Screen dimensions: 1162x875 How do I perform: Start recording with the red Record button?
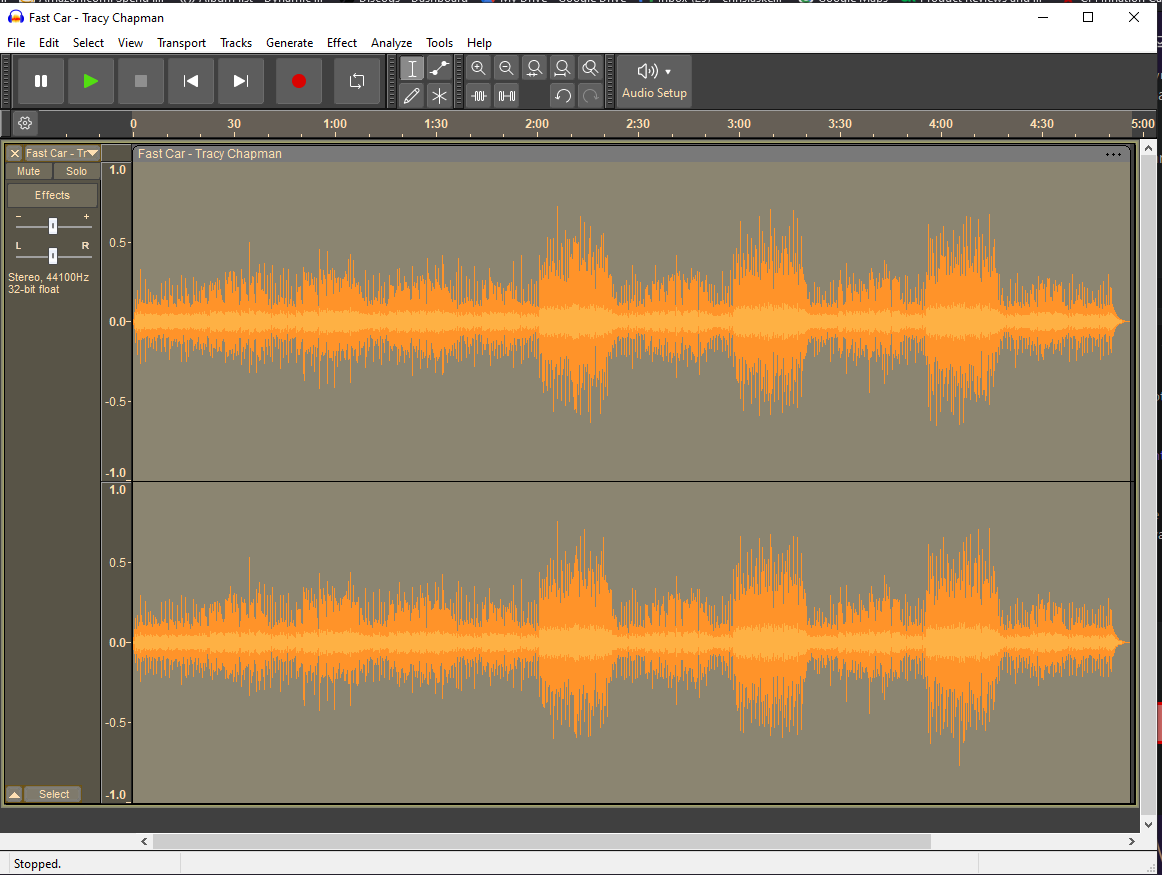[299, 81]
